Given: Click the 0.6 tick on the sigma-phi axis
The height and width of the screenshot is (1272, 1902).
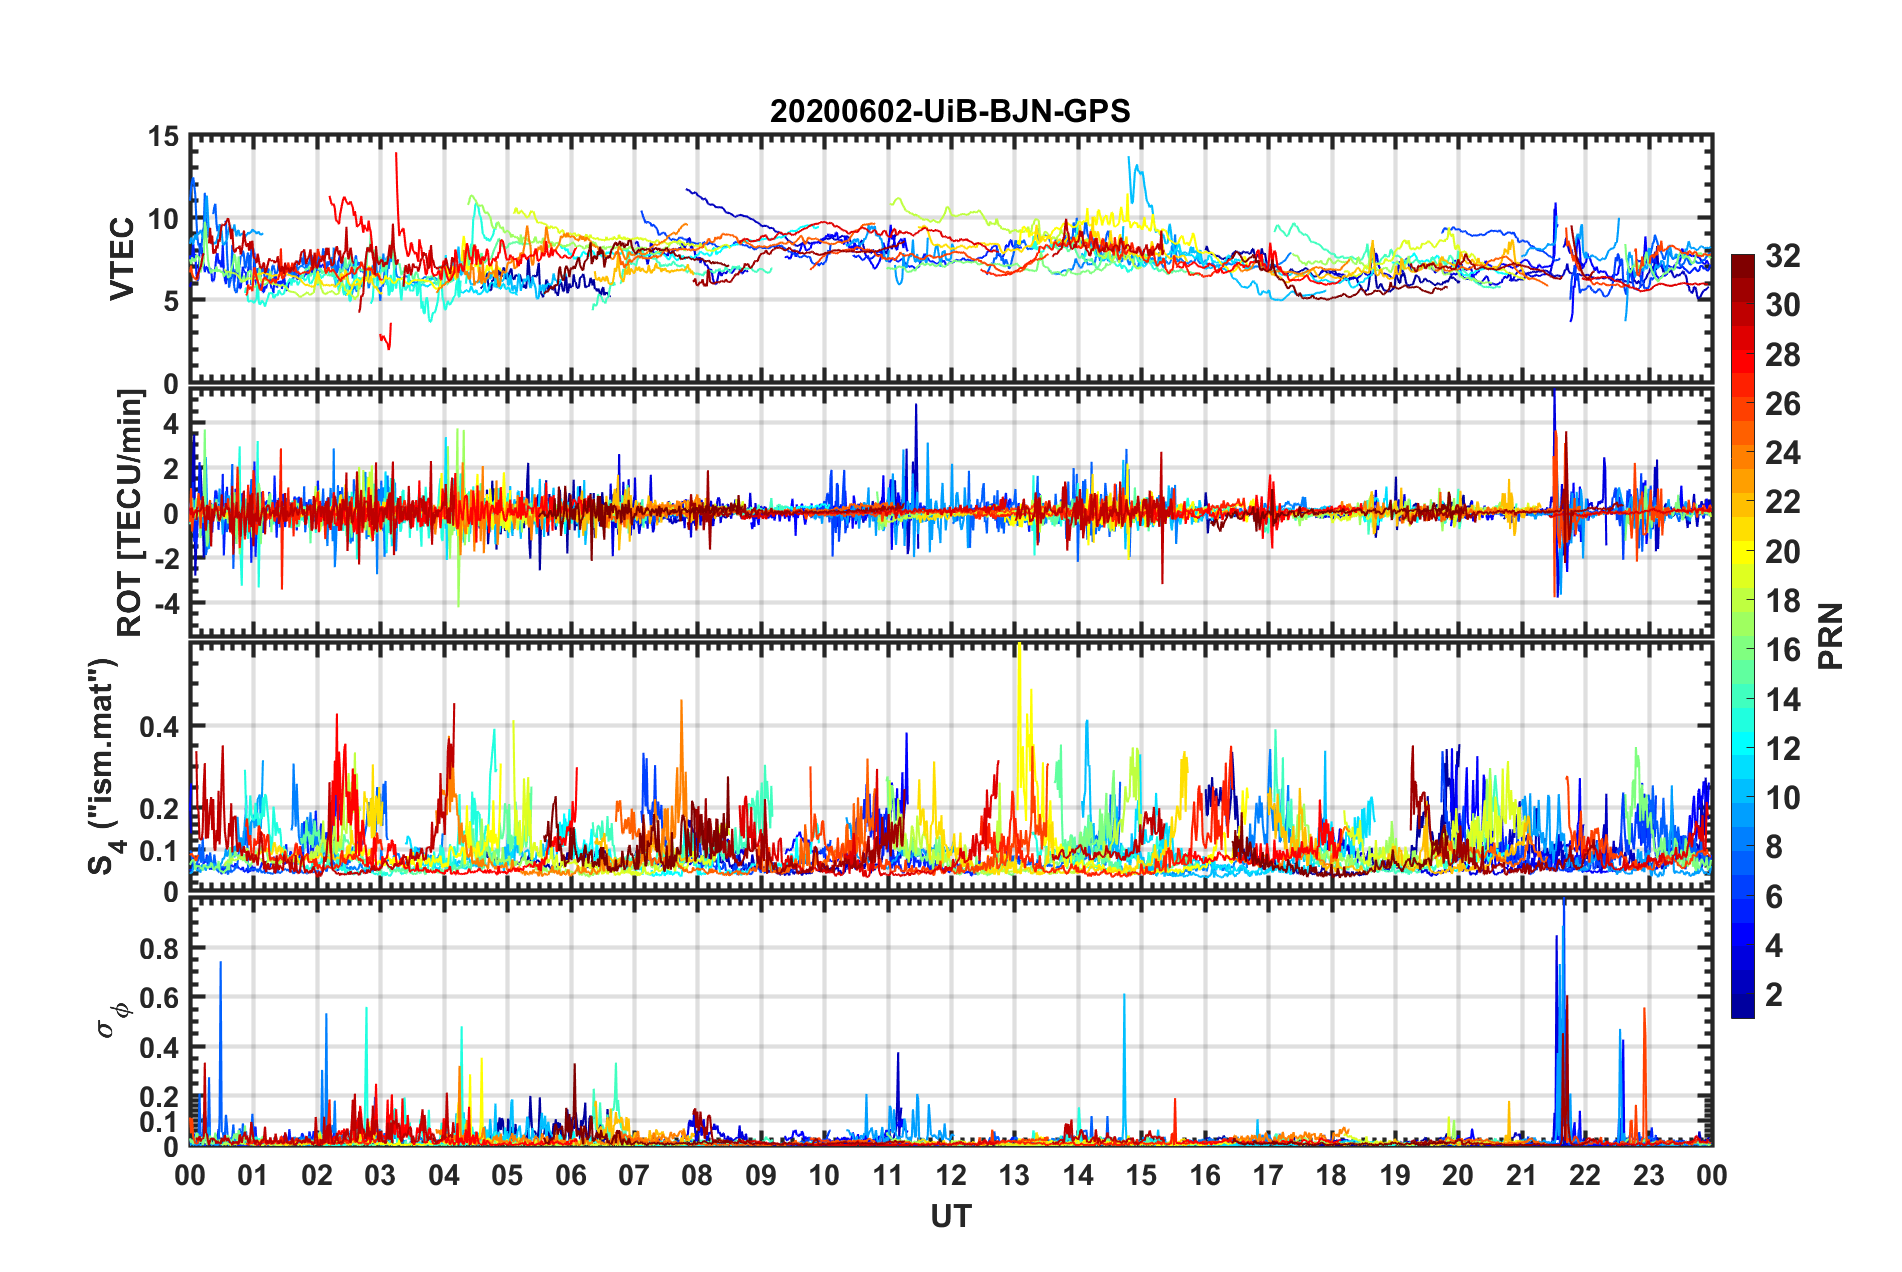Looking at the screenshot, I should [x=158, y=998].
